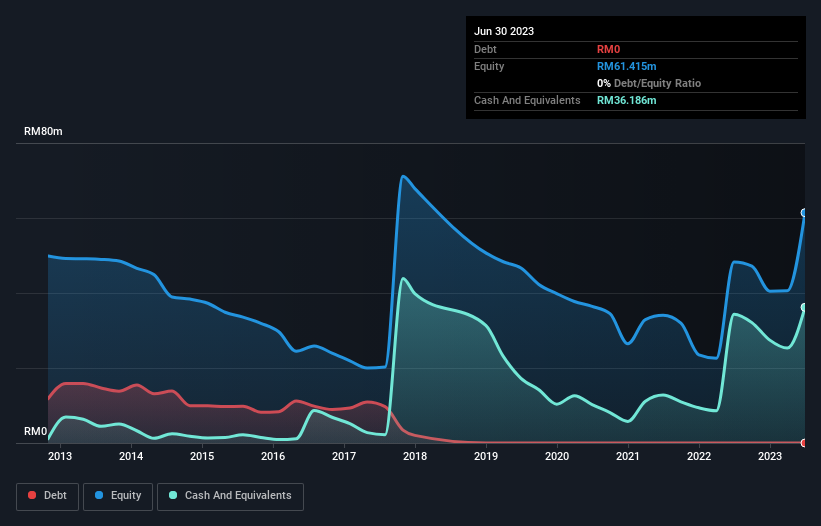Click the Cash And Equivalents tooltip row label

[x=527, y=100]
